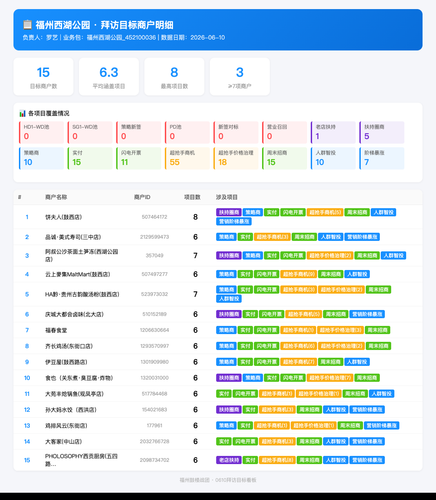436x500 pixels.
Task: Click the purple tag in row 1
Action: (x=229, y=212)
